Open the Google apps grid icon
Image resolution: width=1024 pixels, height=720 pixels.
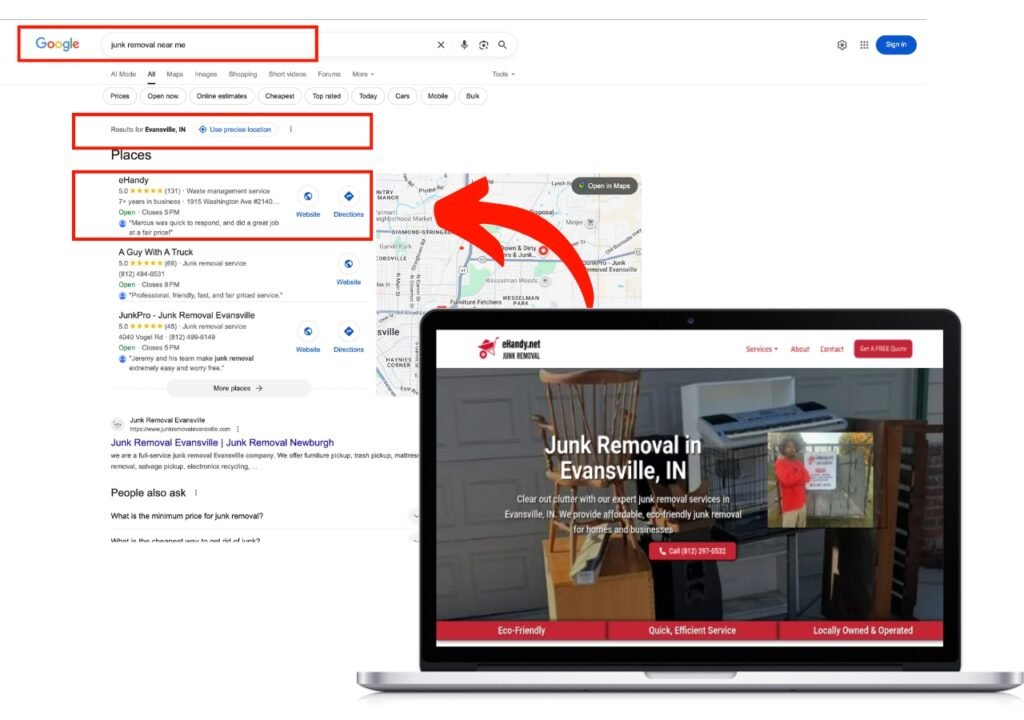click(864, 45)
